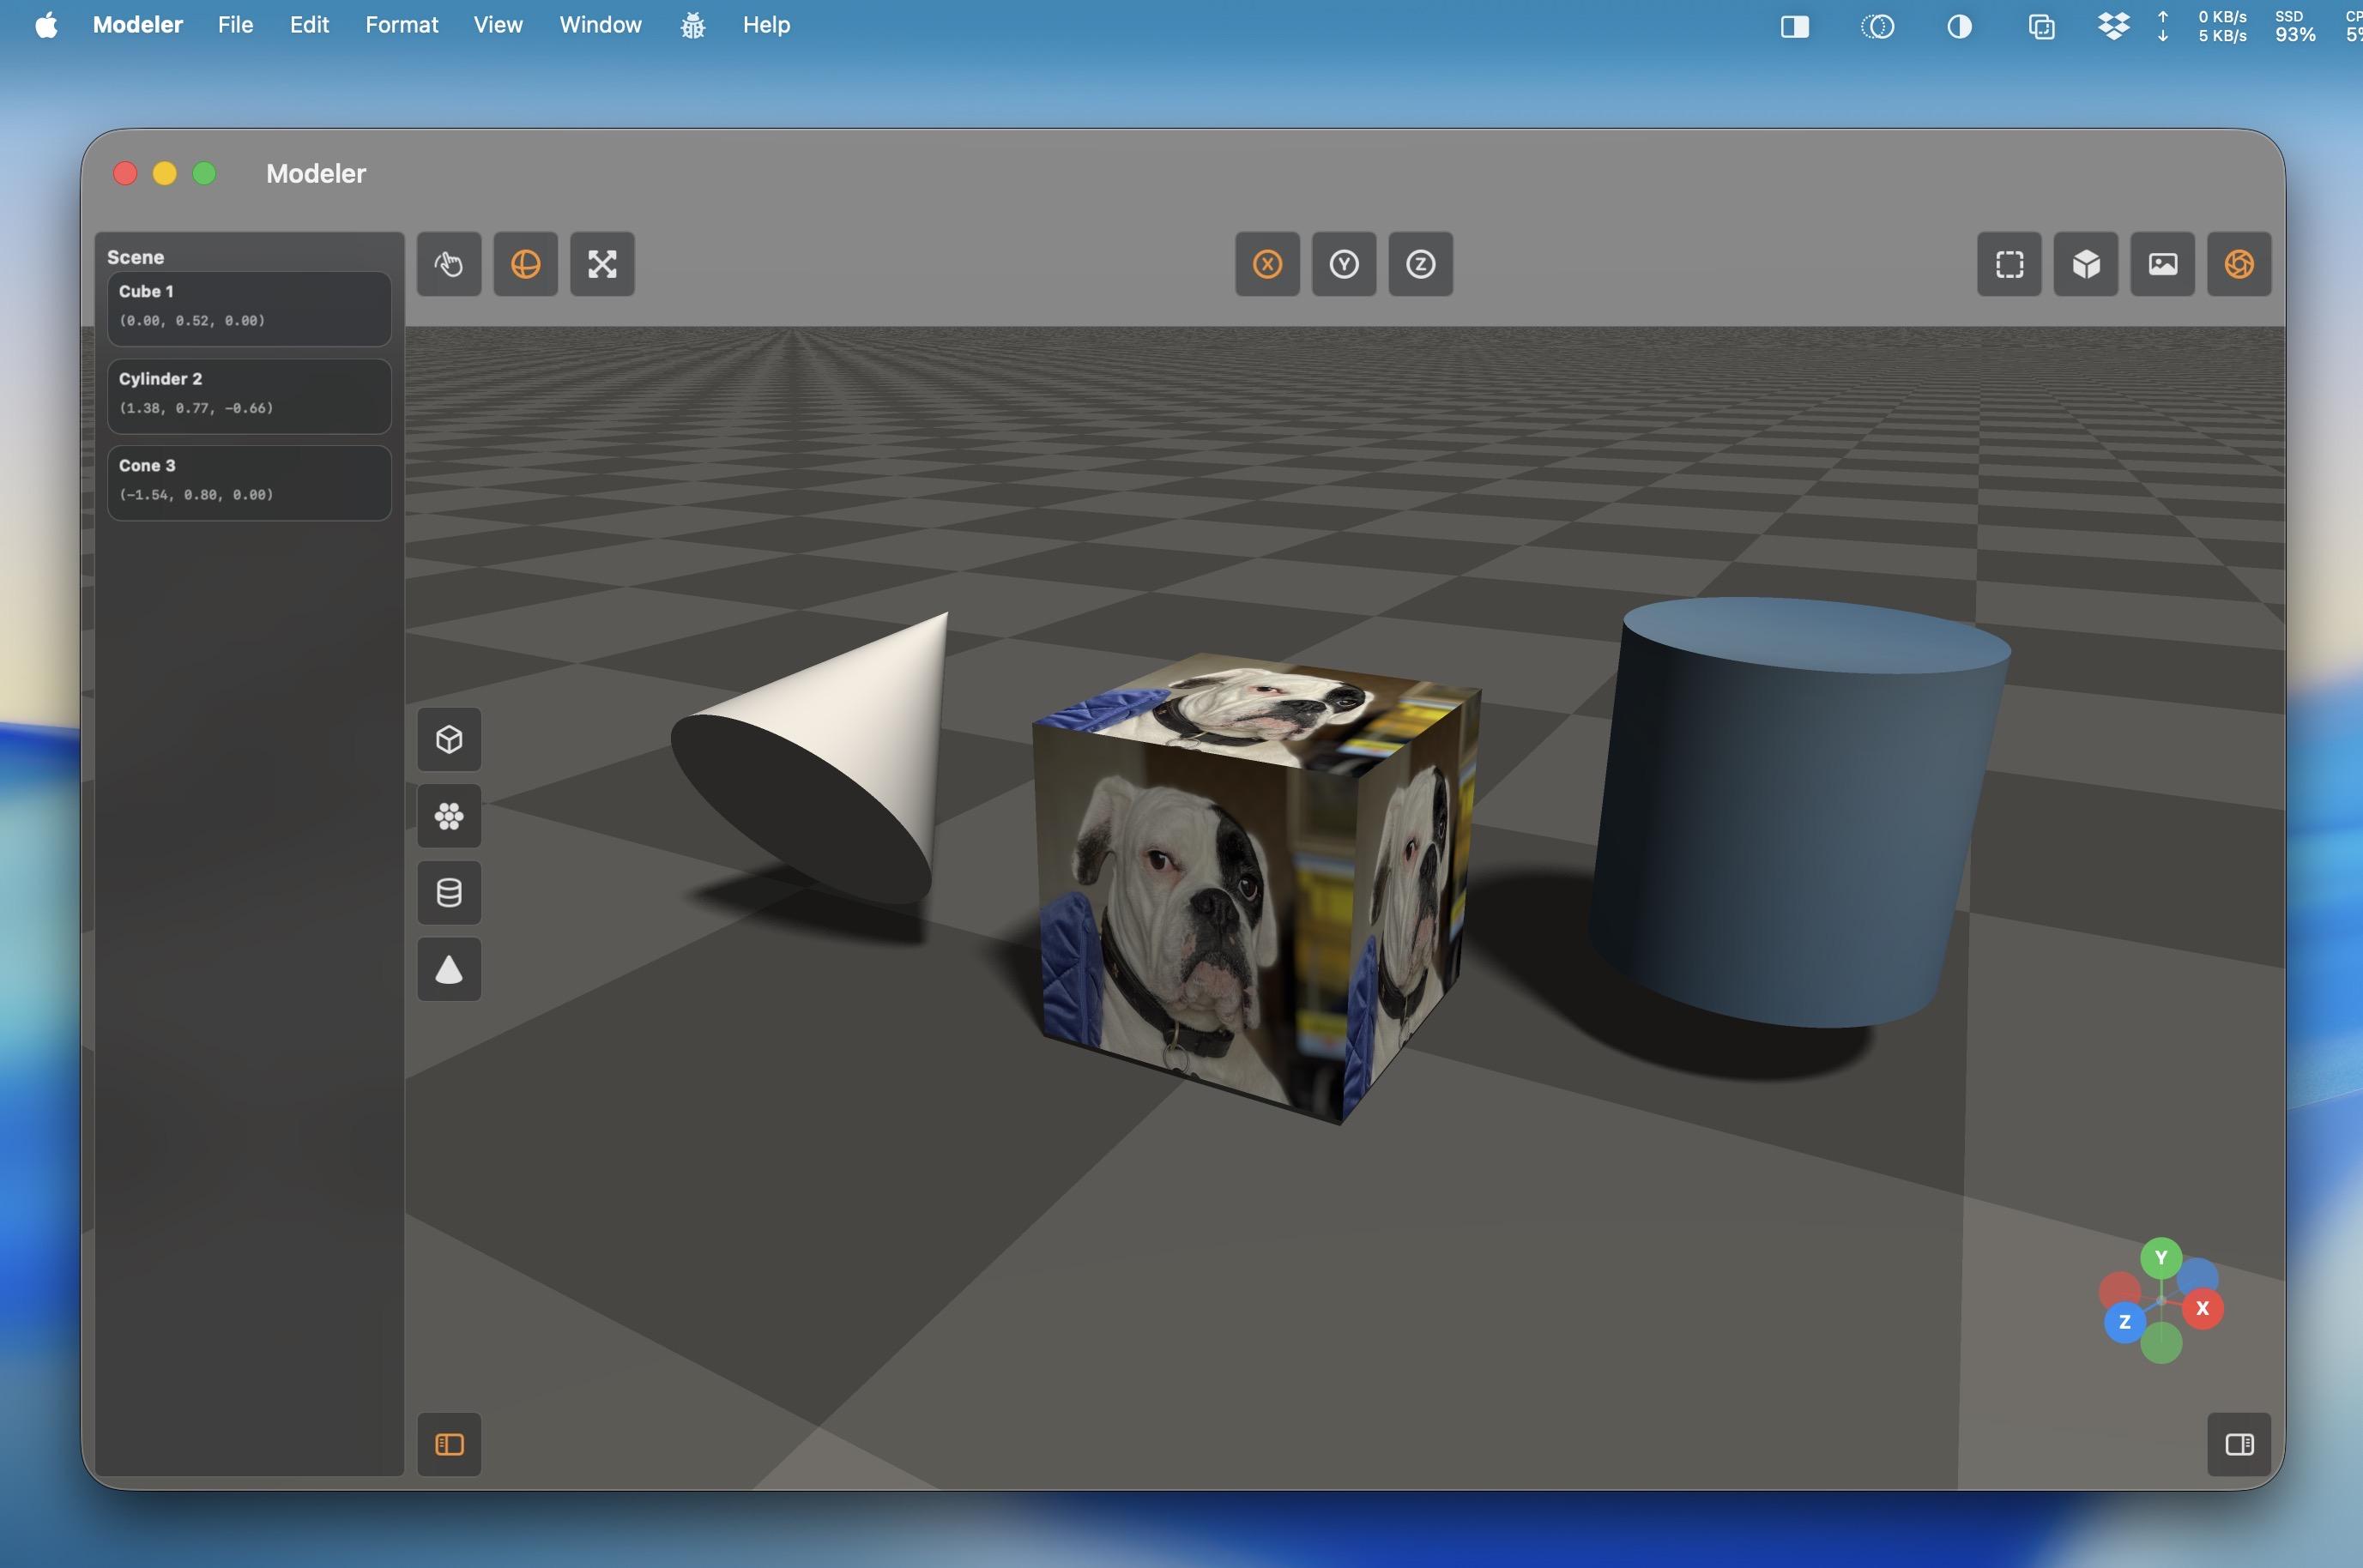Open the Window menu

(x=600, y=25)
